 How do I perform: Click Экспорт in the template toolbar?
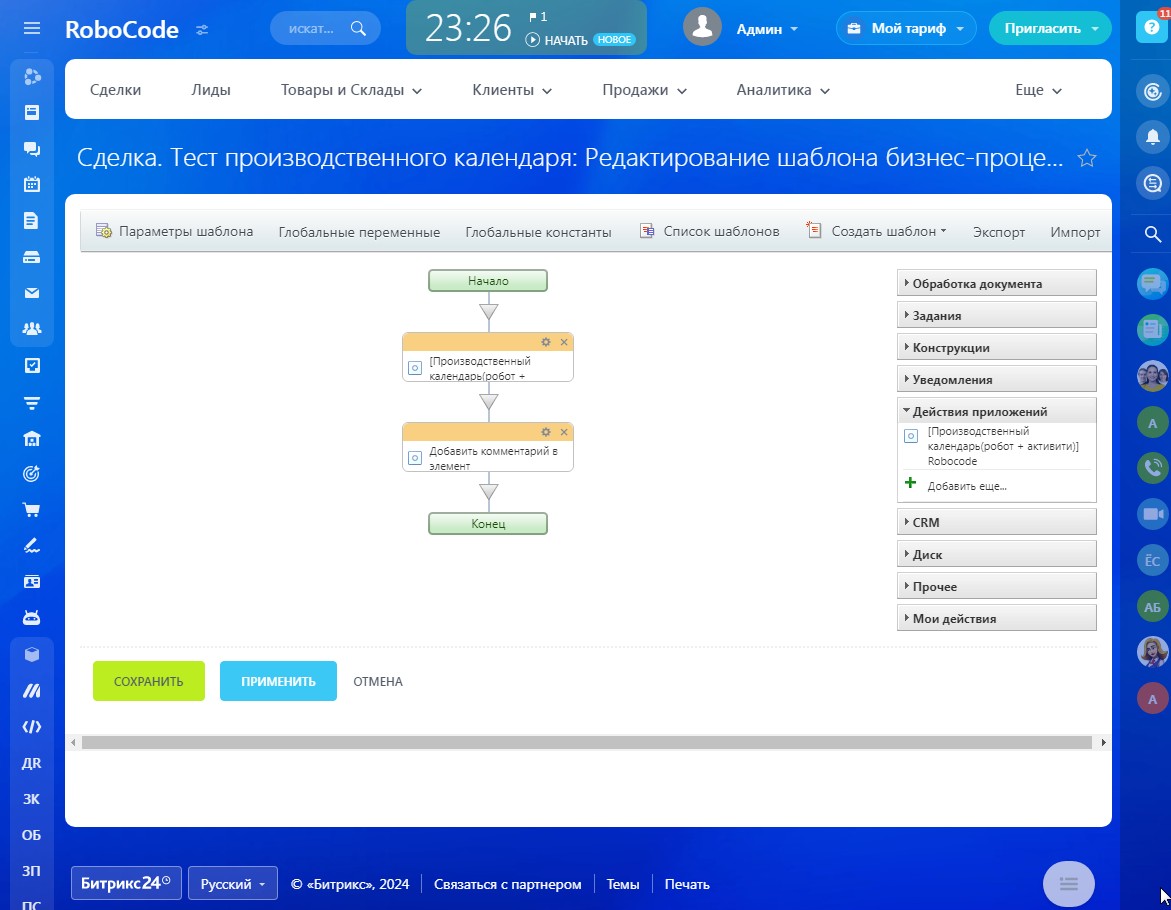tap(998, 232)
